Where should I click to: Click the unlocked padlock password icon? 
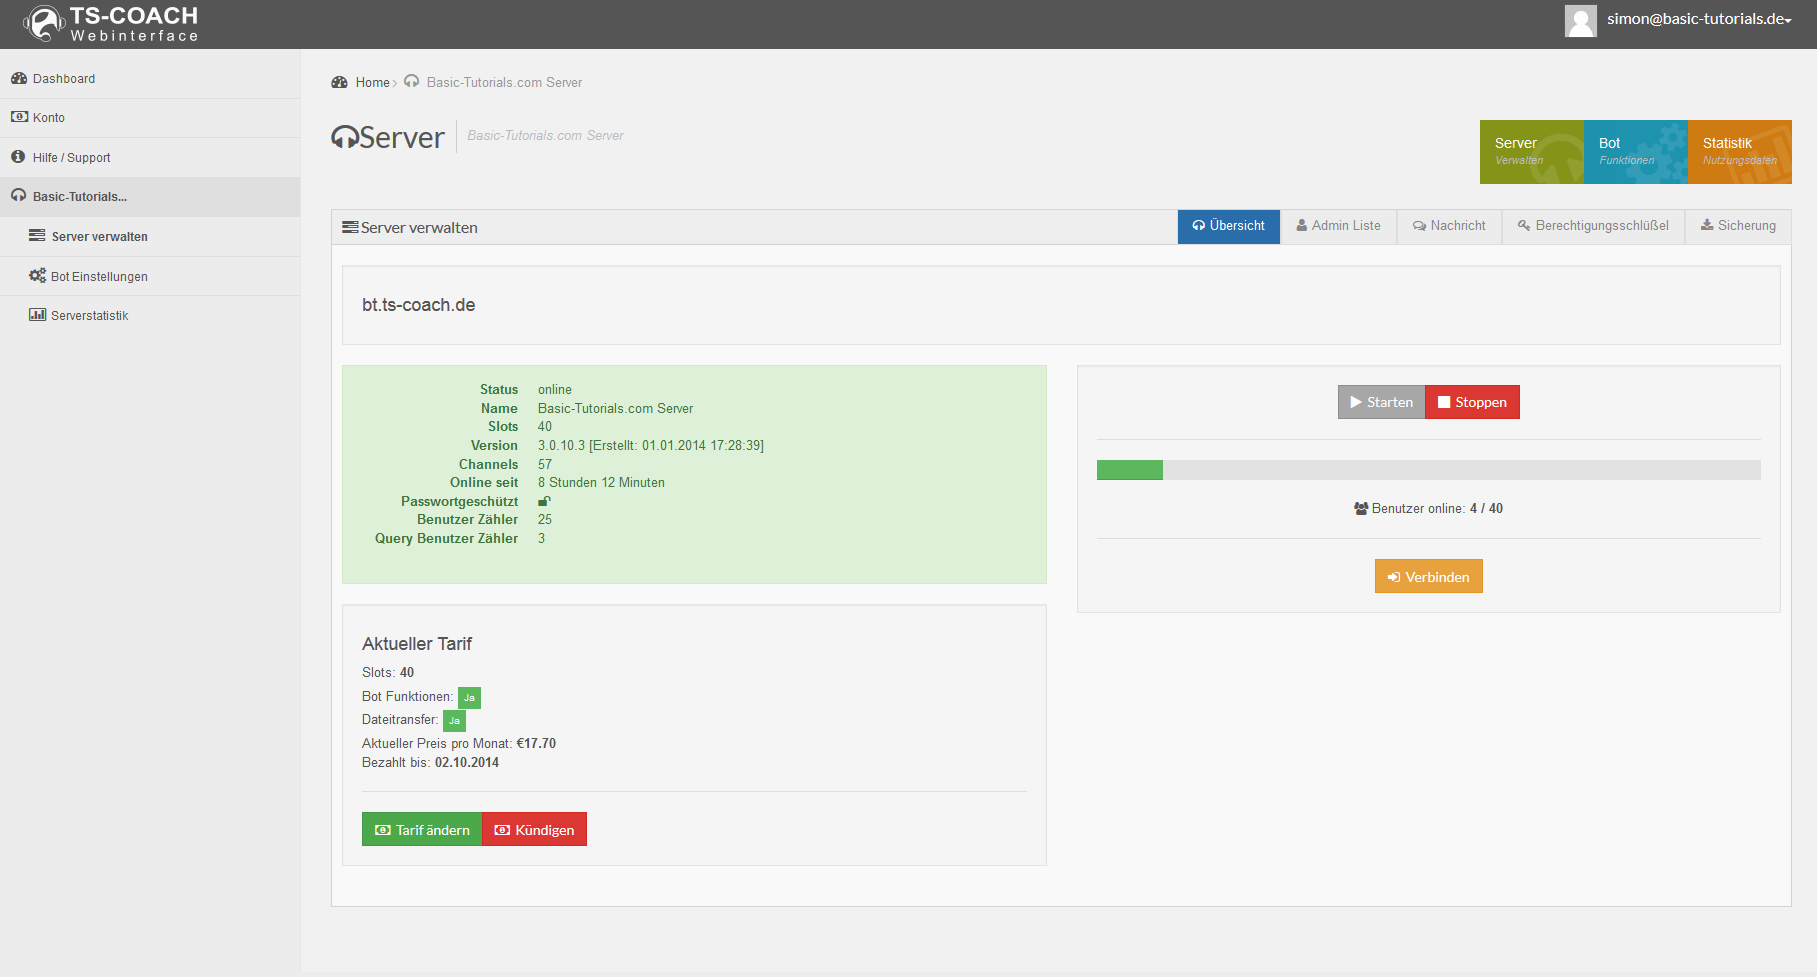click(544, 501)
